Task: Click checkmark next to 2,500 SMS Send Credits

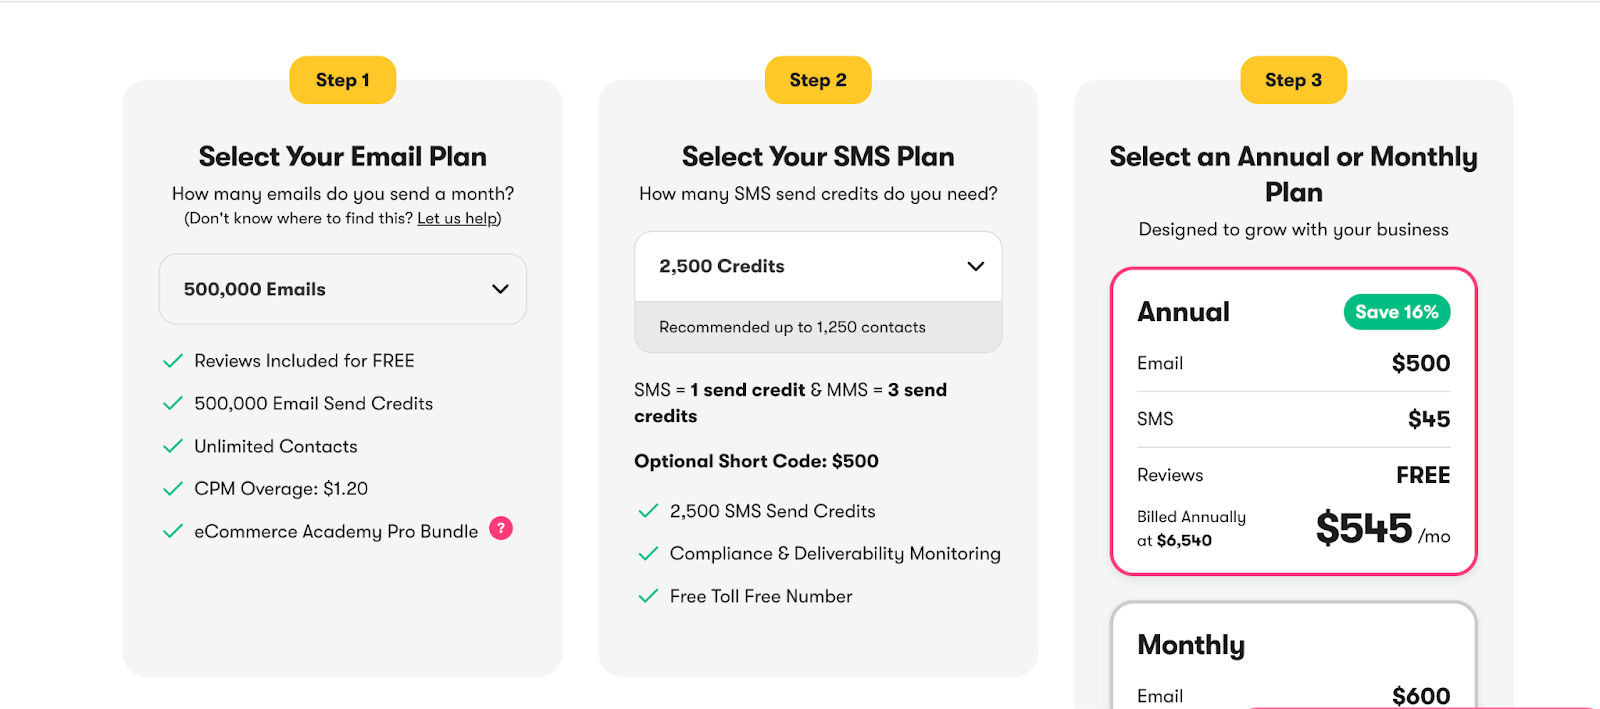Action: click(648, 511)
